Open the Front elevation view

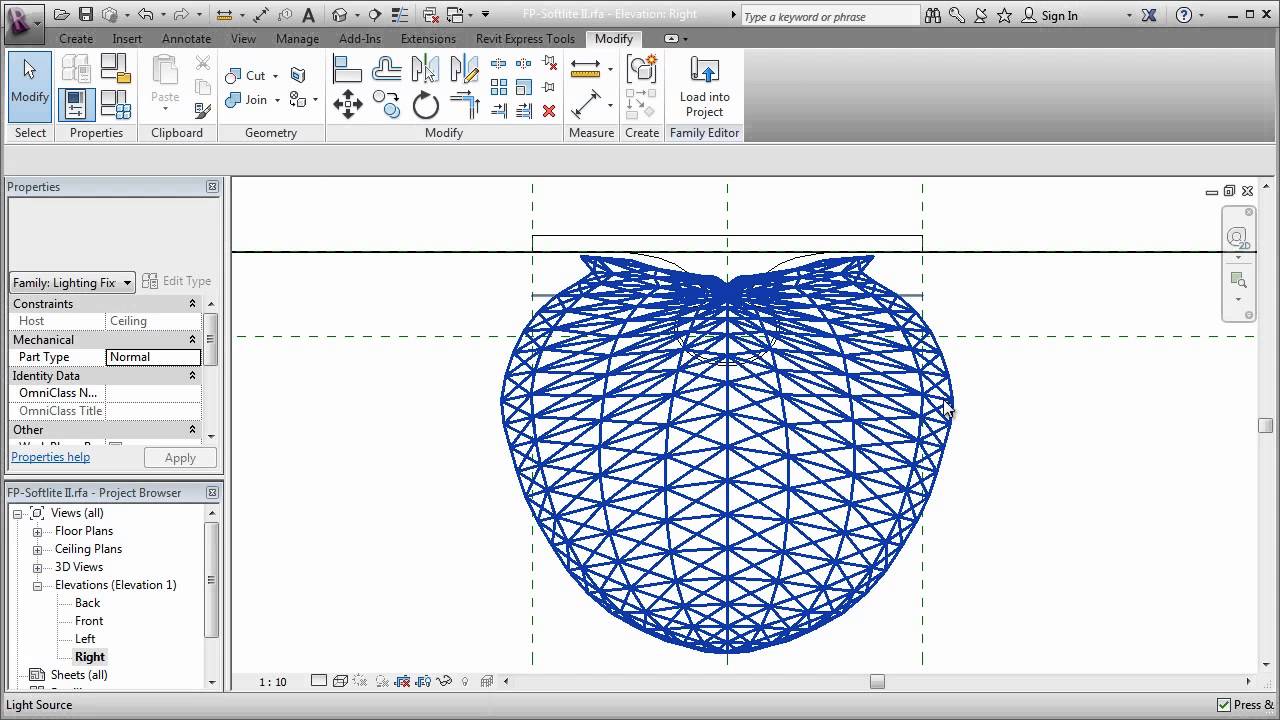(x=89, y=621)
